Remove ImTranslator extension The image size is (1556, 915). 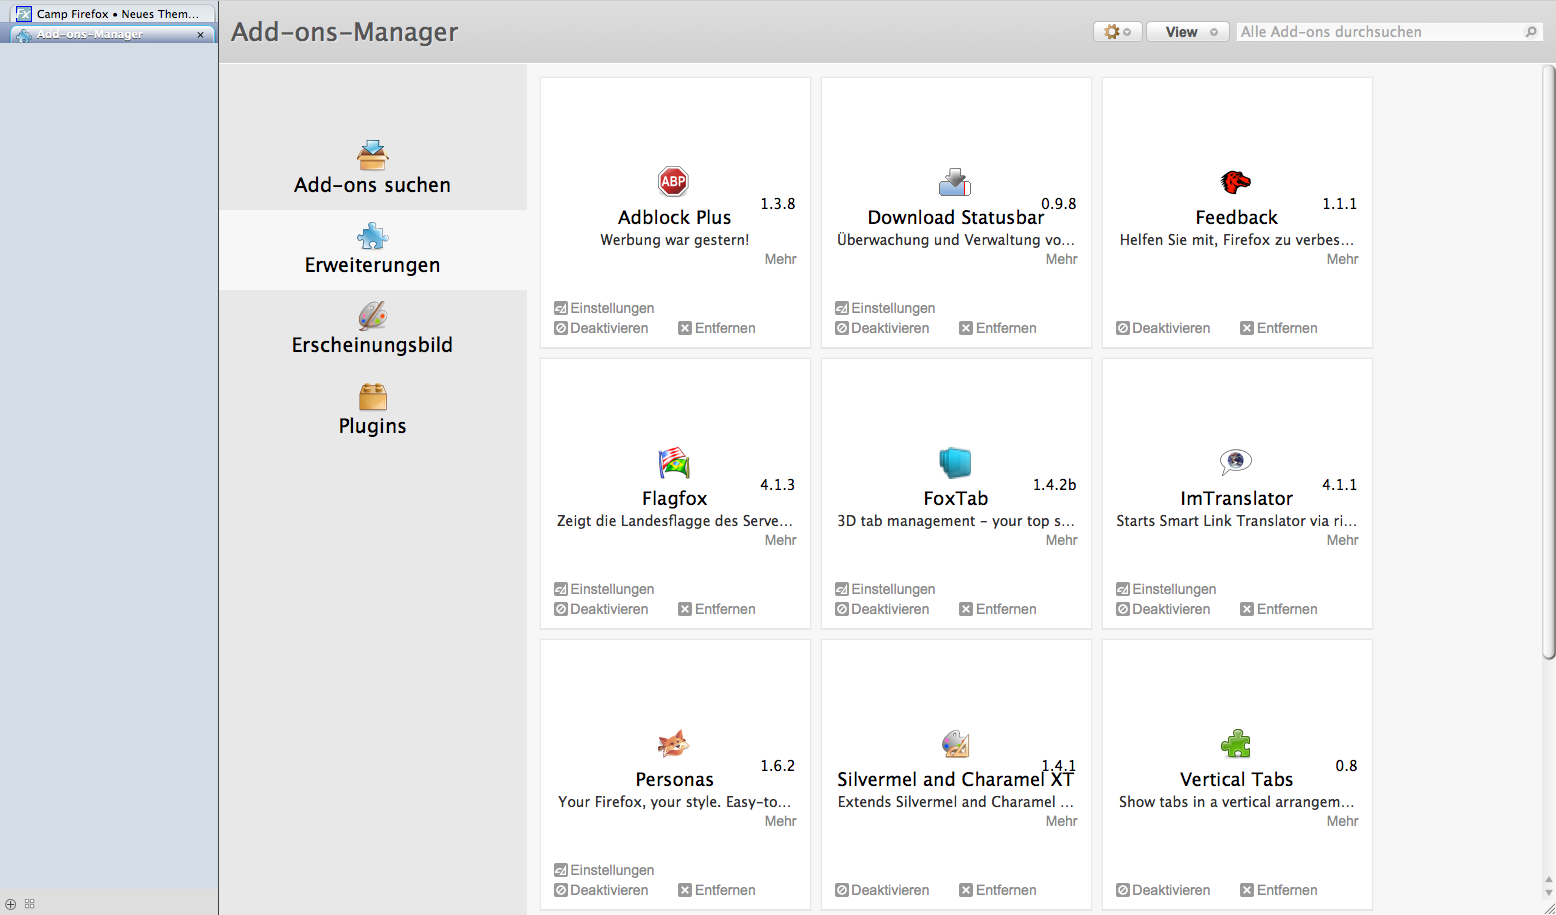point(1278,609)
